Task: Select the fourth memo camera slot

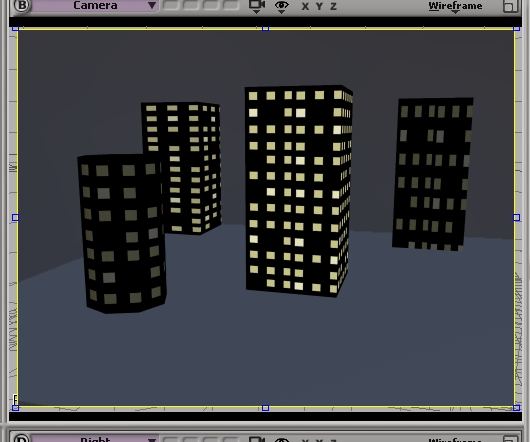Action: (231, 5)
